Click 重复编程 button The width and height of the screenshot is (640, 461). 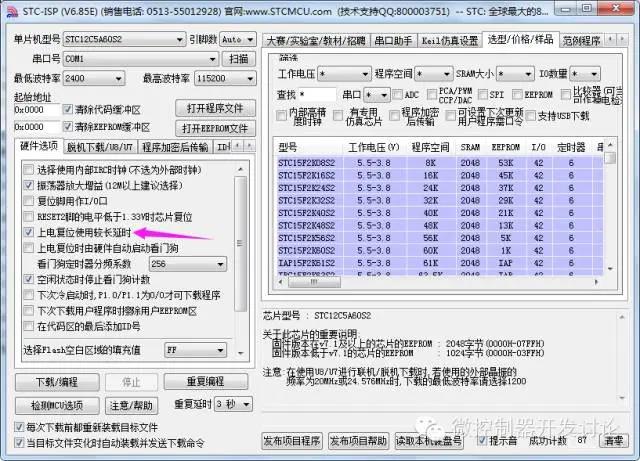click(x=206, y=382)
